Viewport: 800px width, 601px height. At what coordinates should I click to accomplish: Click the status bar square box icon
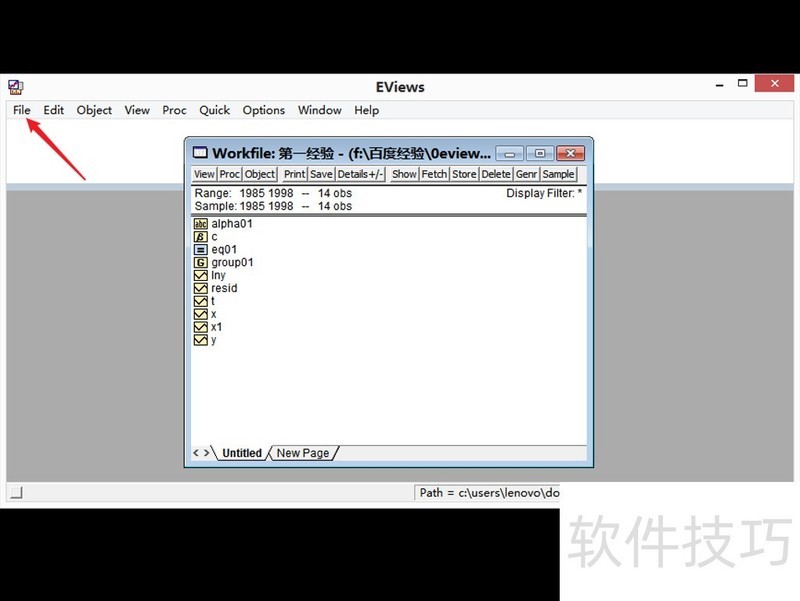17,492
